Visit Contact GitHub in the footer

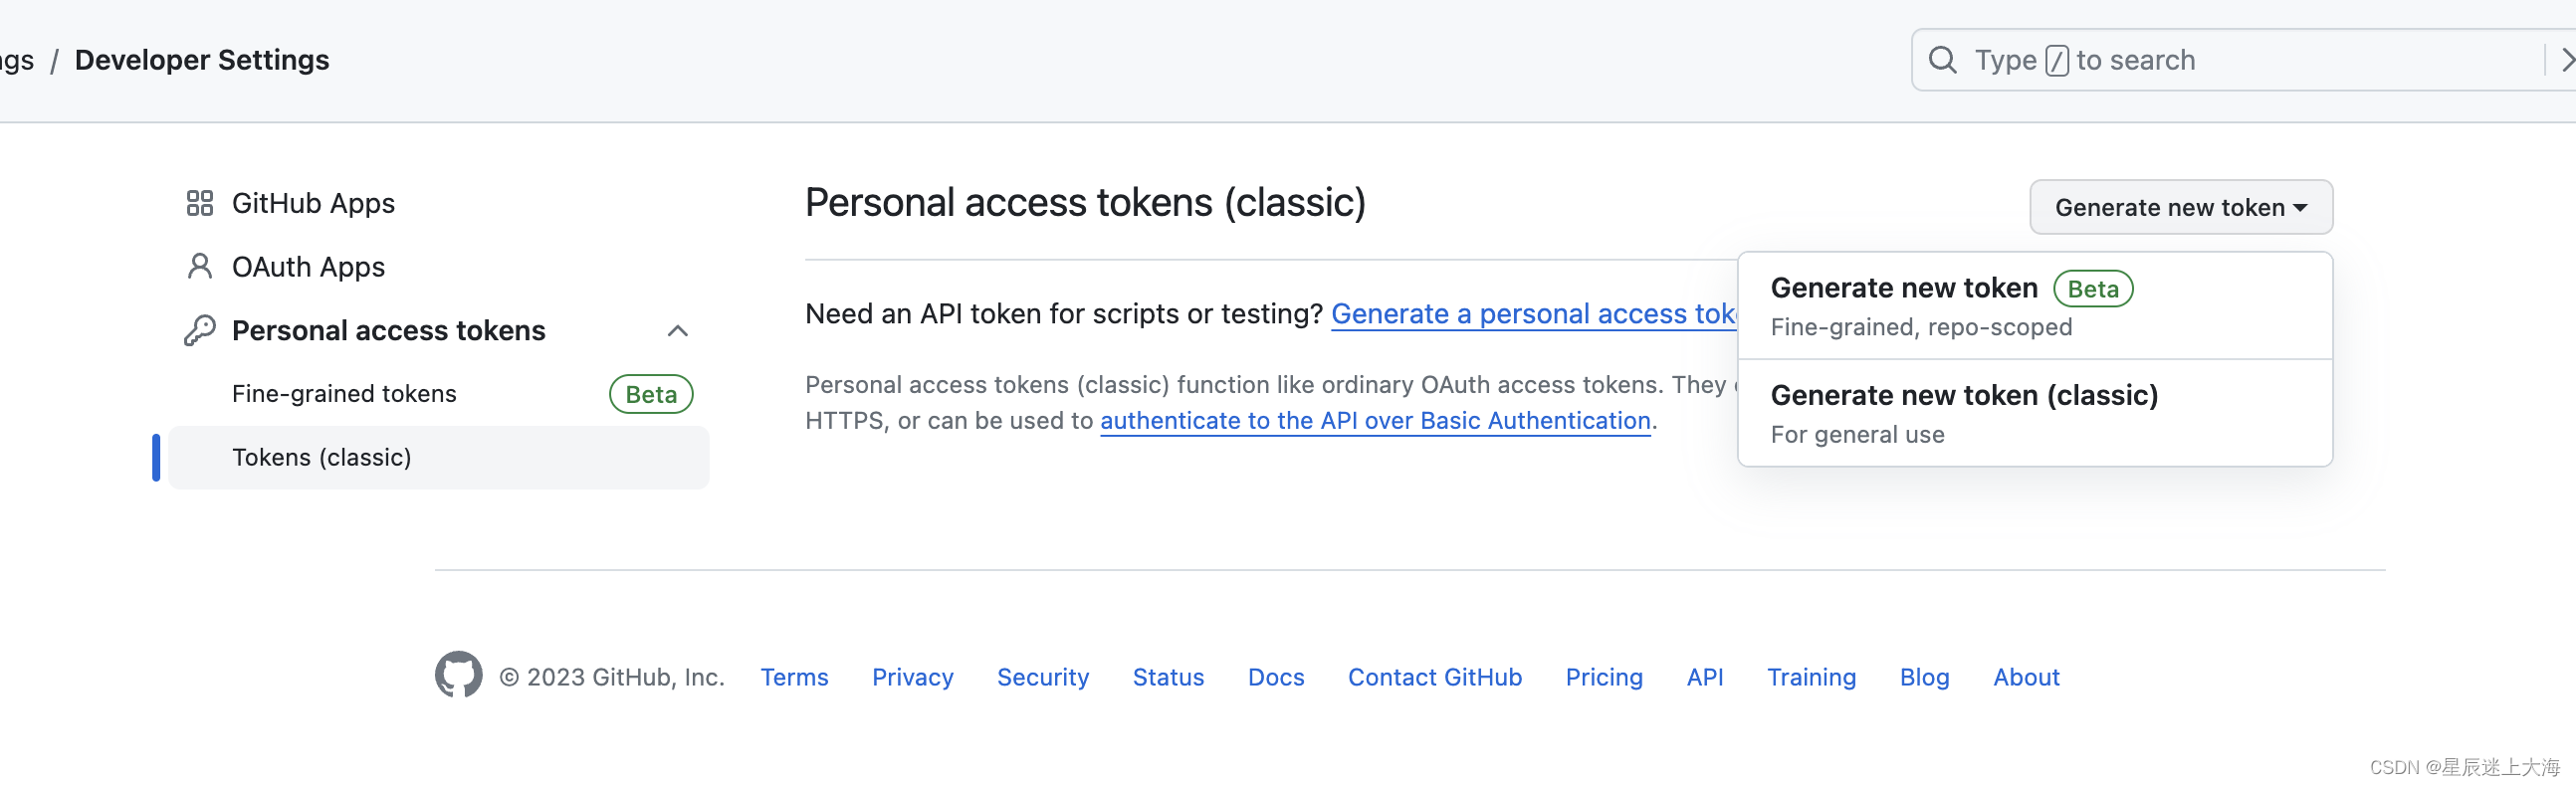click(1434, 677)
